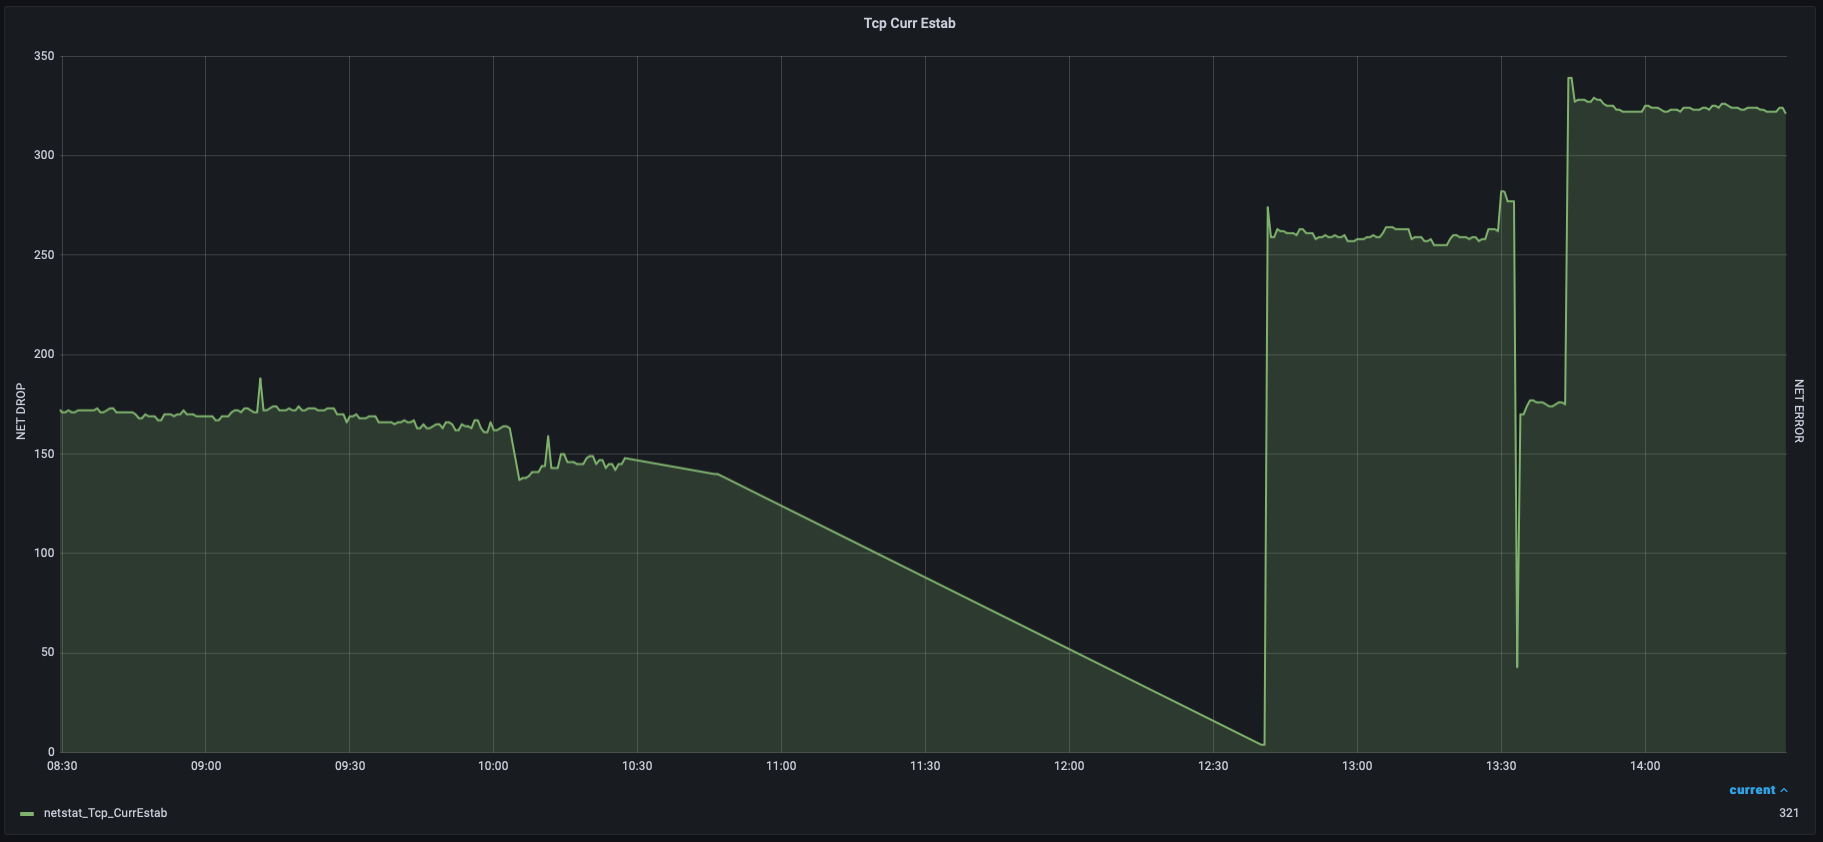Click the 300 y-axis value

coord(44,155)
